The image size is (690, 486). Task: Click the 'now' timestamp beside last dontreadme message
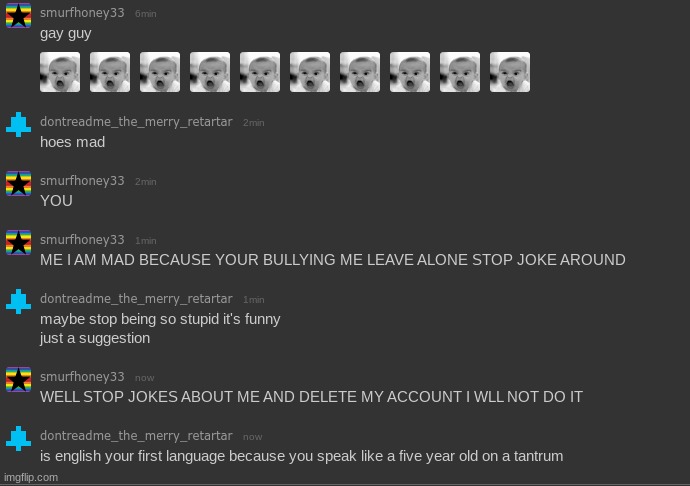tap(253, 437)
